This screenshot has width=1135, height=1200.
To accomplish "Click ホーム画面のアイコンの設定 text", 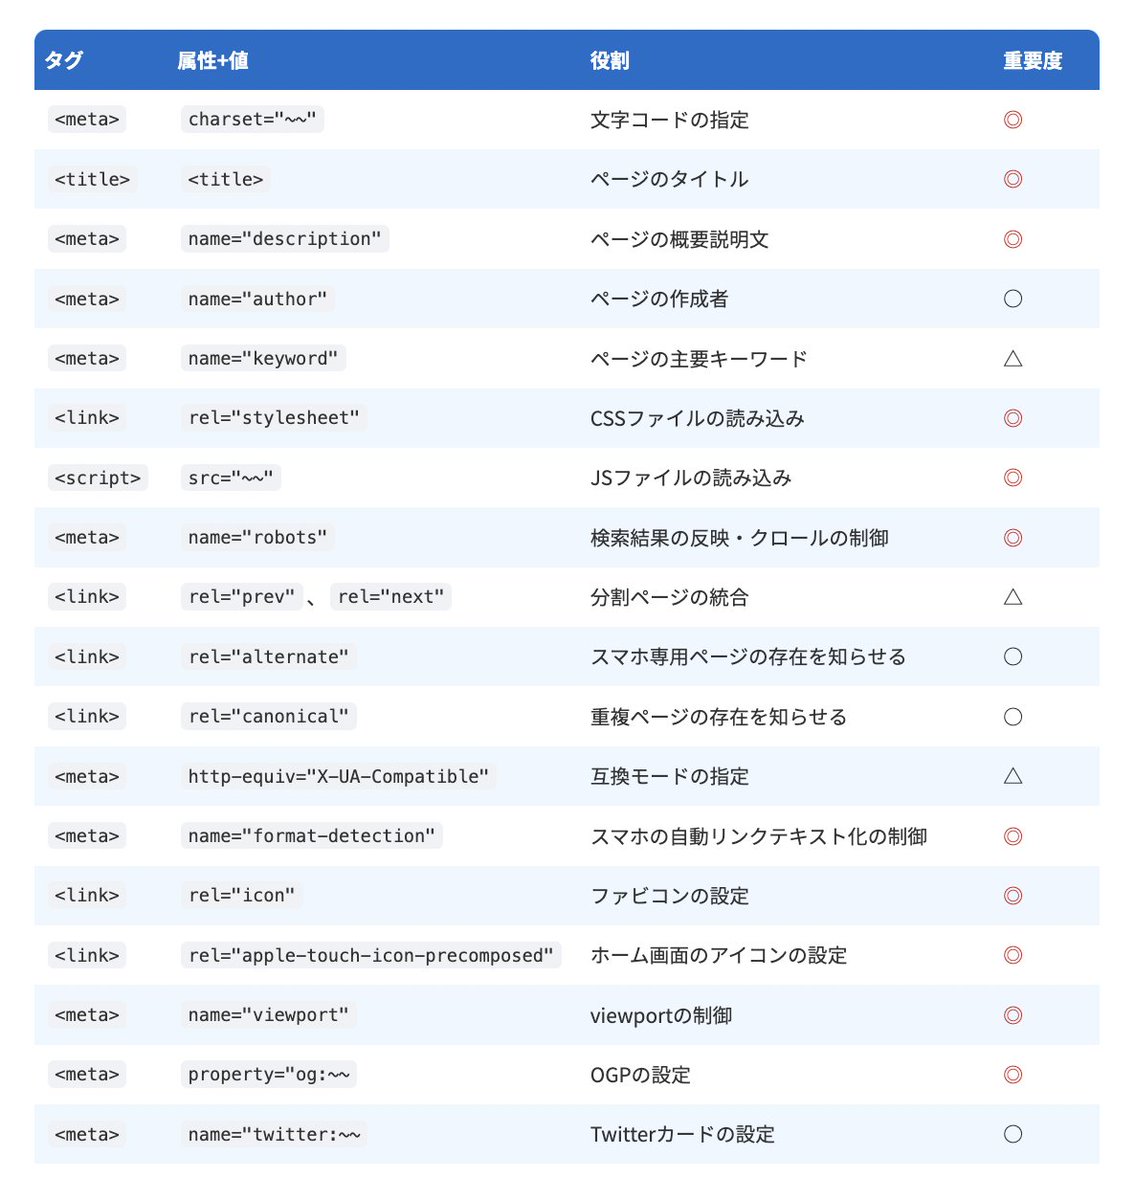I will 718,955.
